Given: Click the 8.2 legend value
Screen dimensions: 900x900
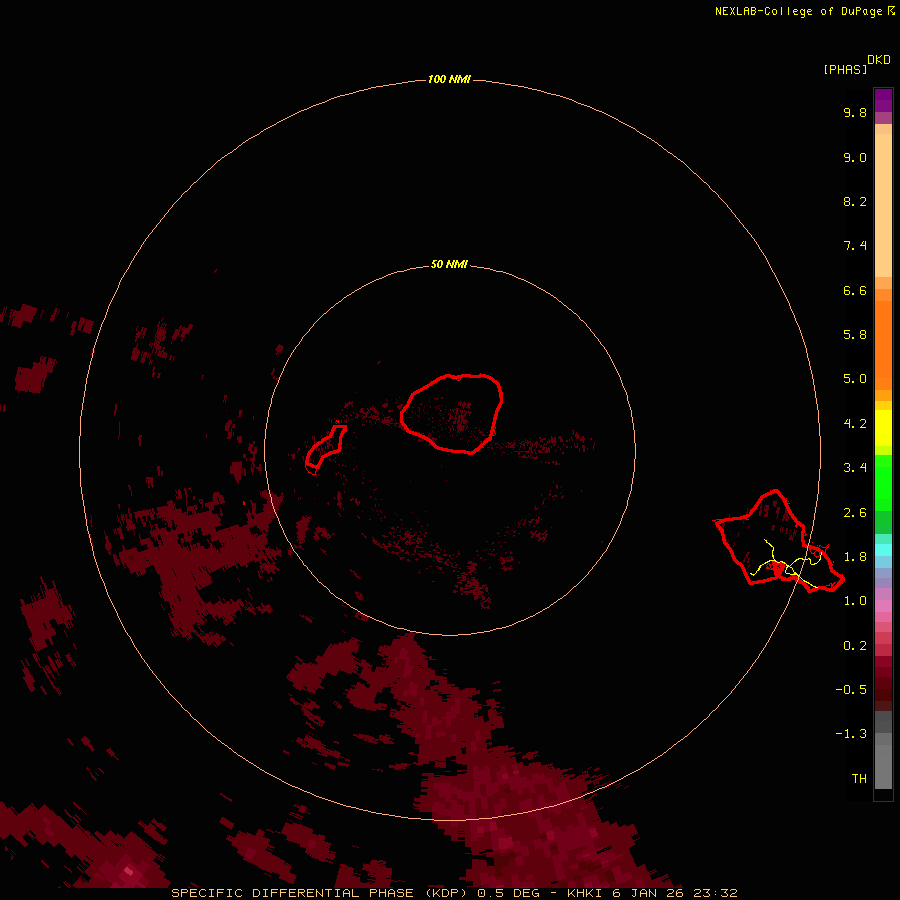Looking at the screenshot, I should click(855, 201).
